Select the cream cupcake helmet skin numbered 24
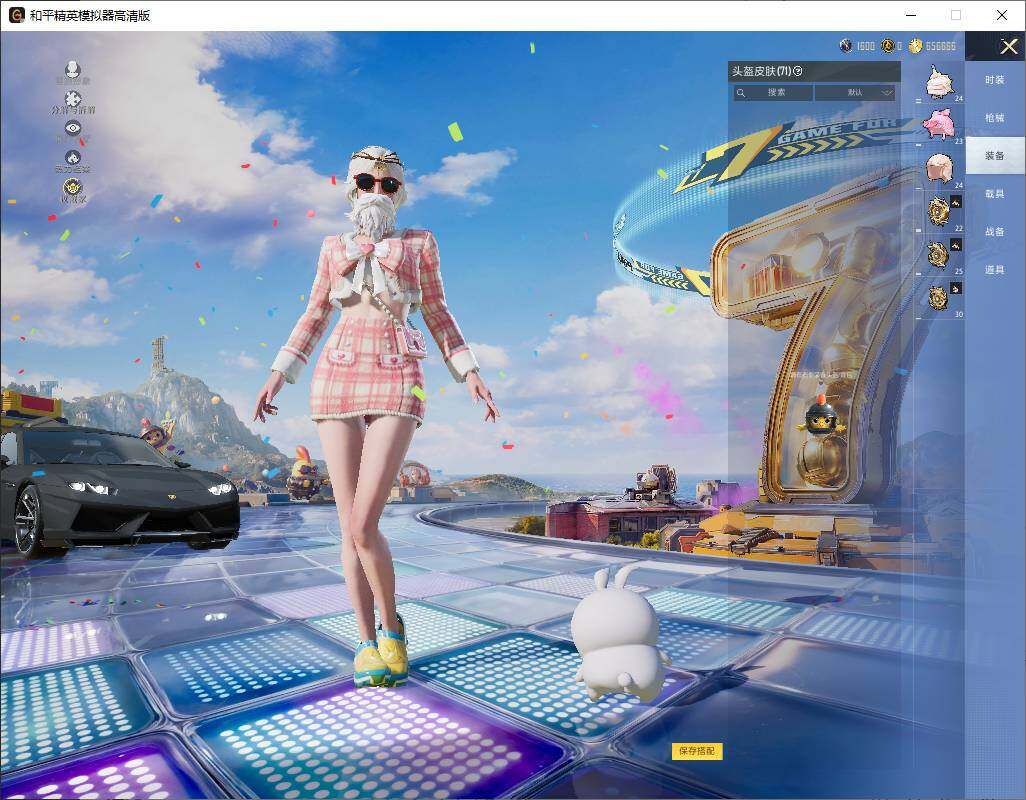The image size is (1026, 800). tap(940, 82)
